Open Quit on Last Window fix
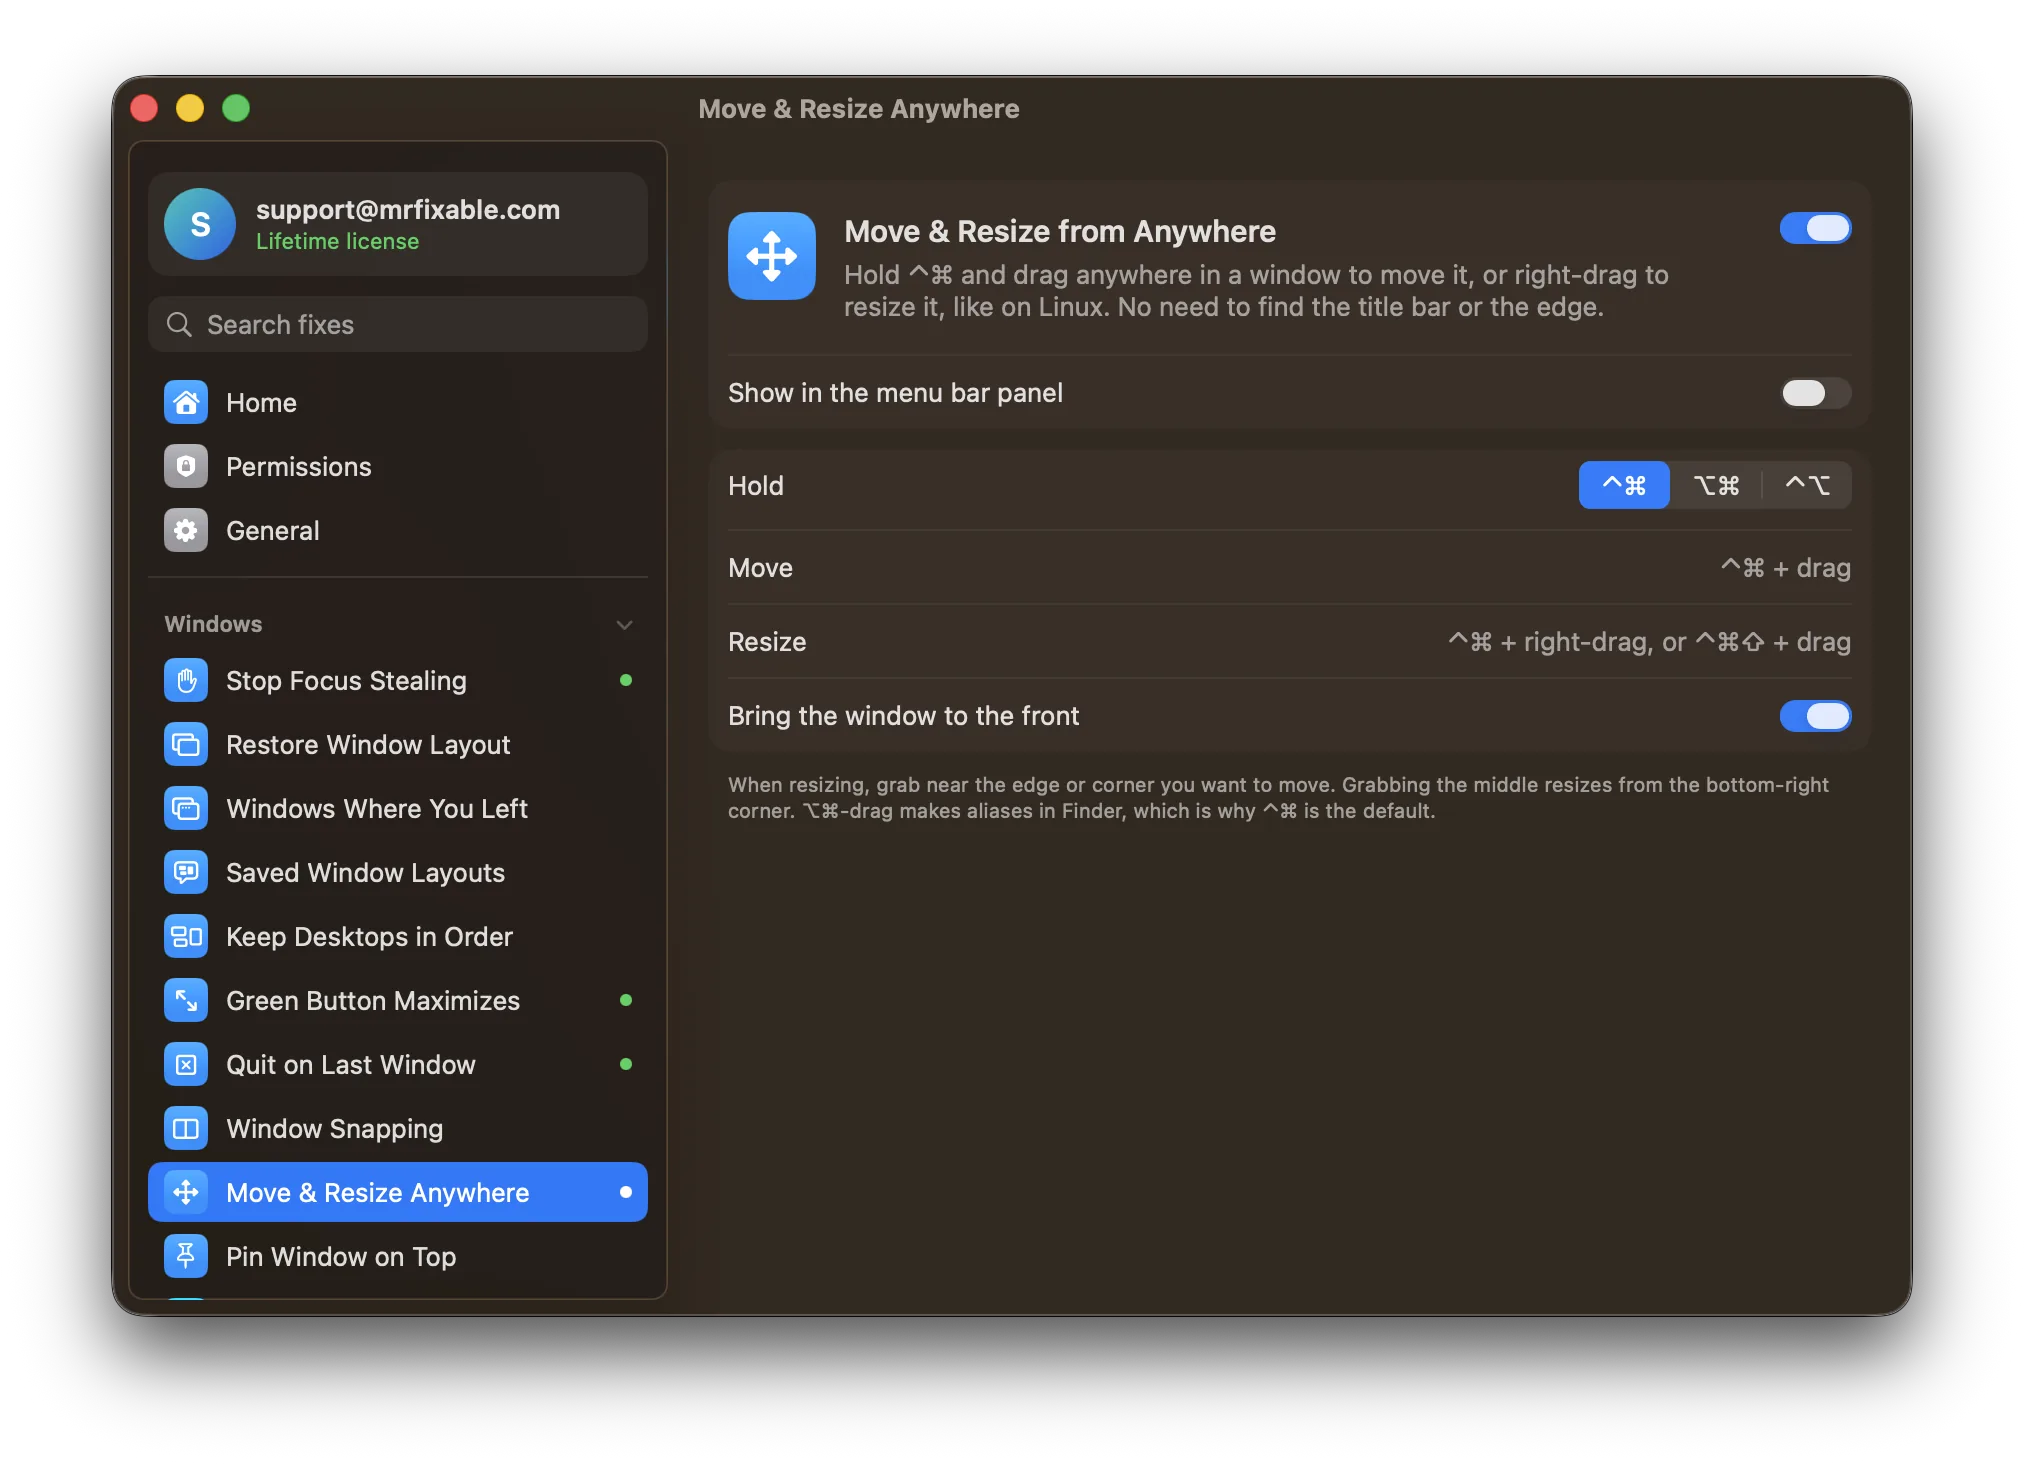Screen dimensions: 2024x1464 pos(398,1065)
